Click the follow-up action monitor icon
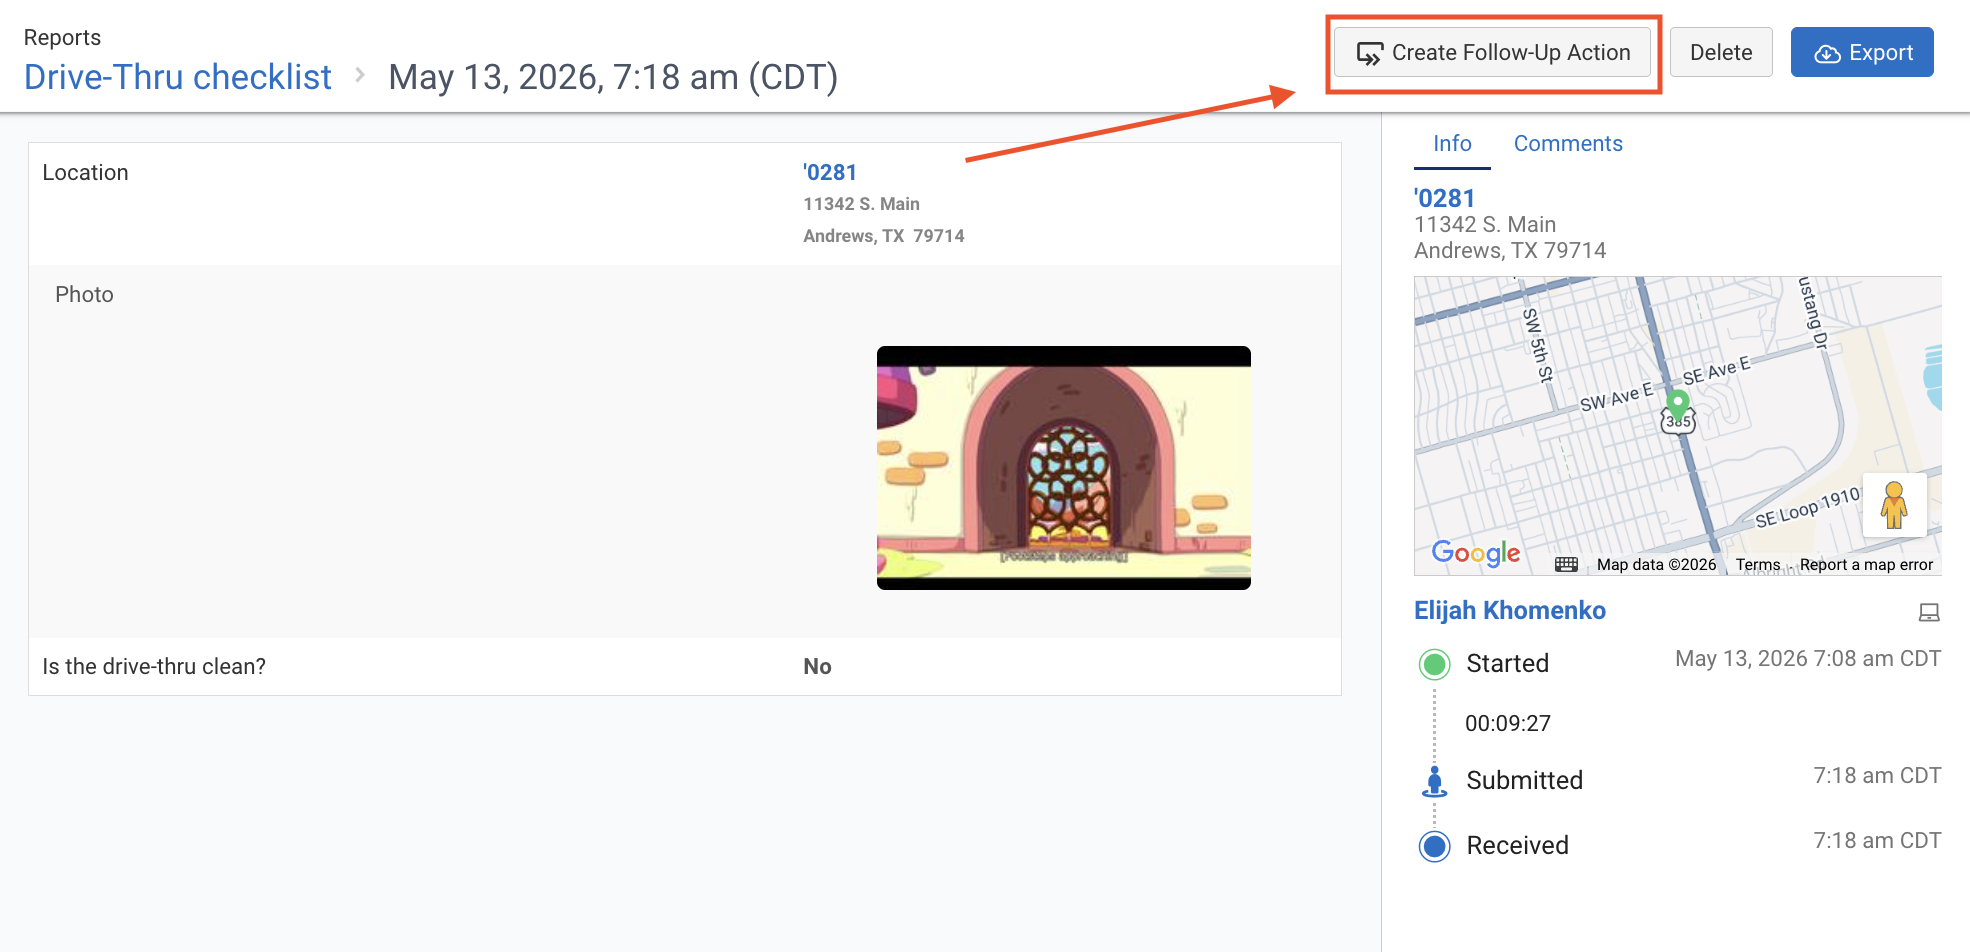The image size is (1970, 952). [1370, 54]
